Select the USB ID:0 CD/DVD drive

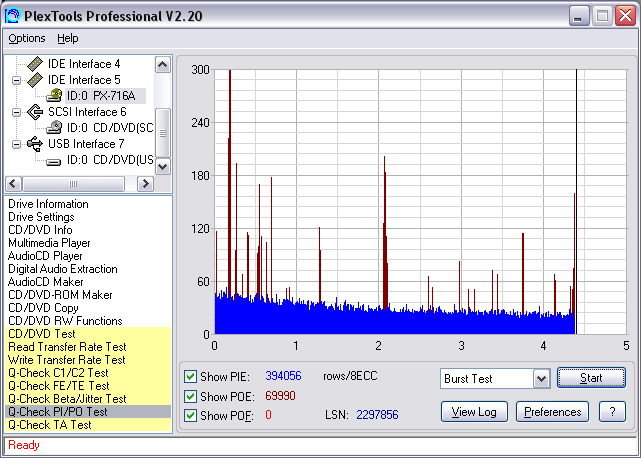click(110, 160)
